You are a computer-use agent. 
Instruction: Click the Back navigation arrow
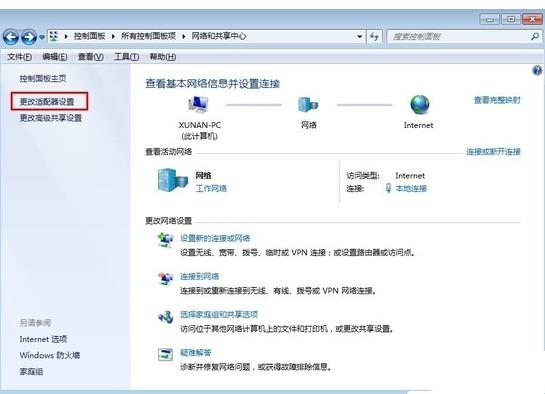(11, 37)
